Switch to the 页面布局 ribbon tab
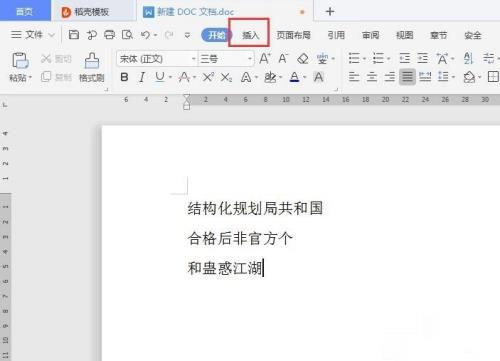500x361 pixels. click(293, 35)
